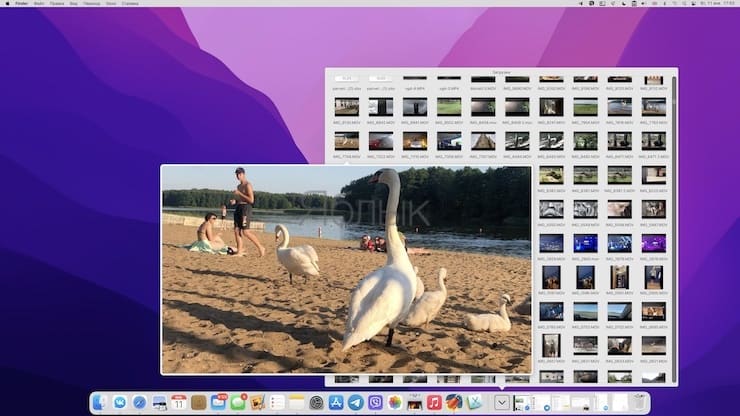Open Reminders from the Dock

click(x=277, y=402)
